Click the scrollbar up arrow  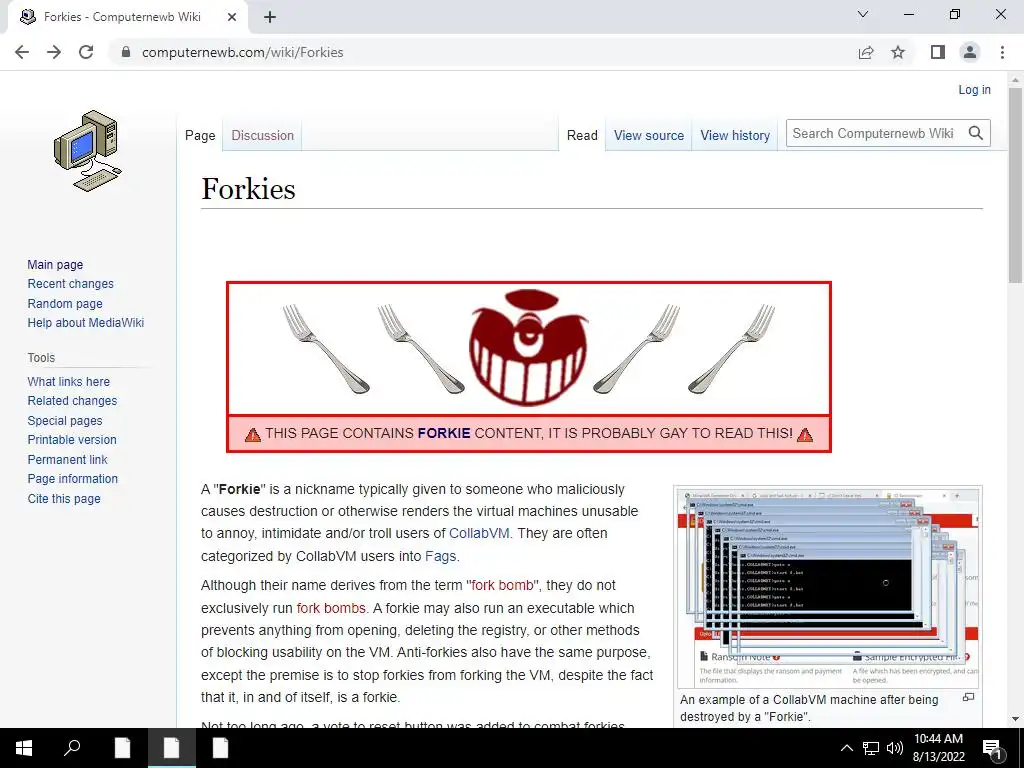pyautogui.click(x=1015, y=80)
